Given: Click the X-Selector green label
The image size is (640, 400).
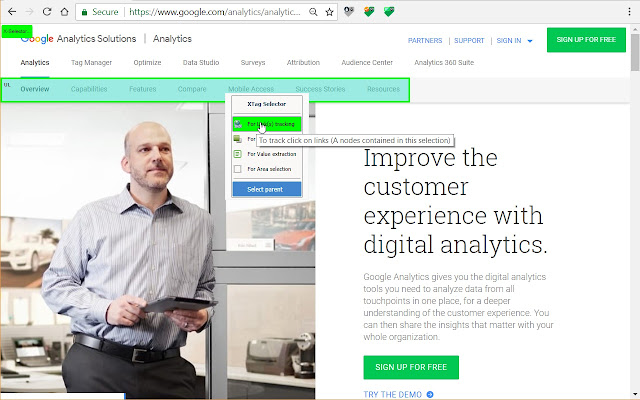Looking at the screenshot, I should click(x=17, y=31).
